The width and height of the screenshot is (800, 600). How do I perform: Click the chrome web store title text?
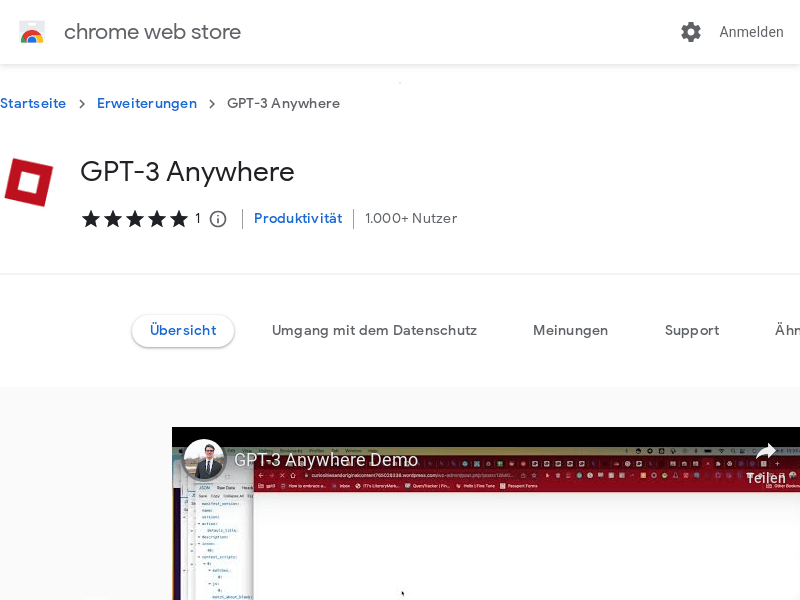tap(153, 32)
